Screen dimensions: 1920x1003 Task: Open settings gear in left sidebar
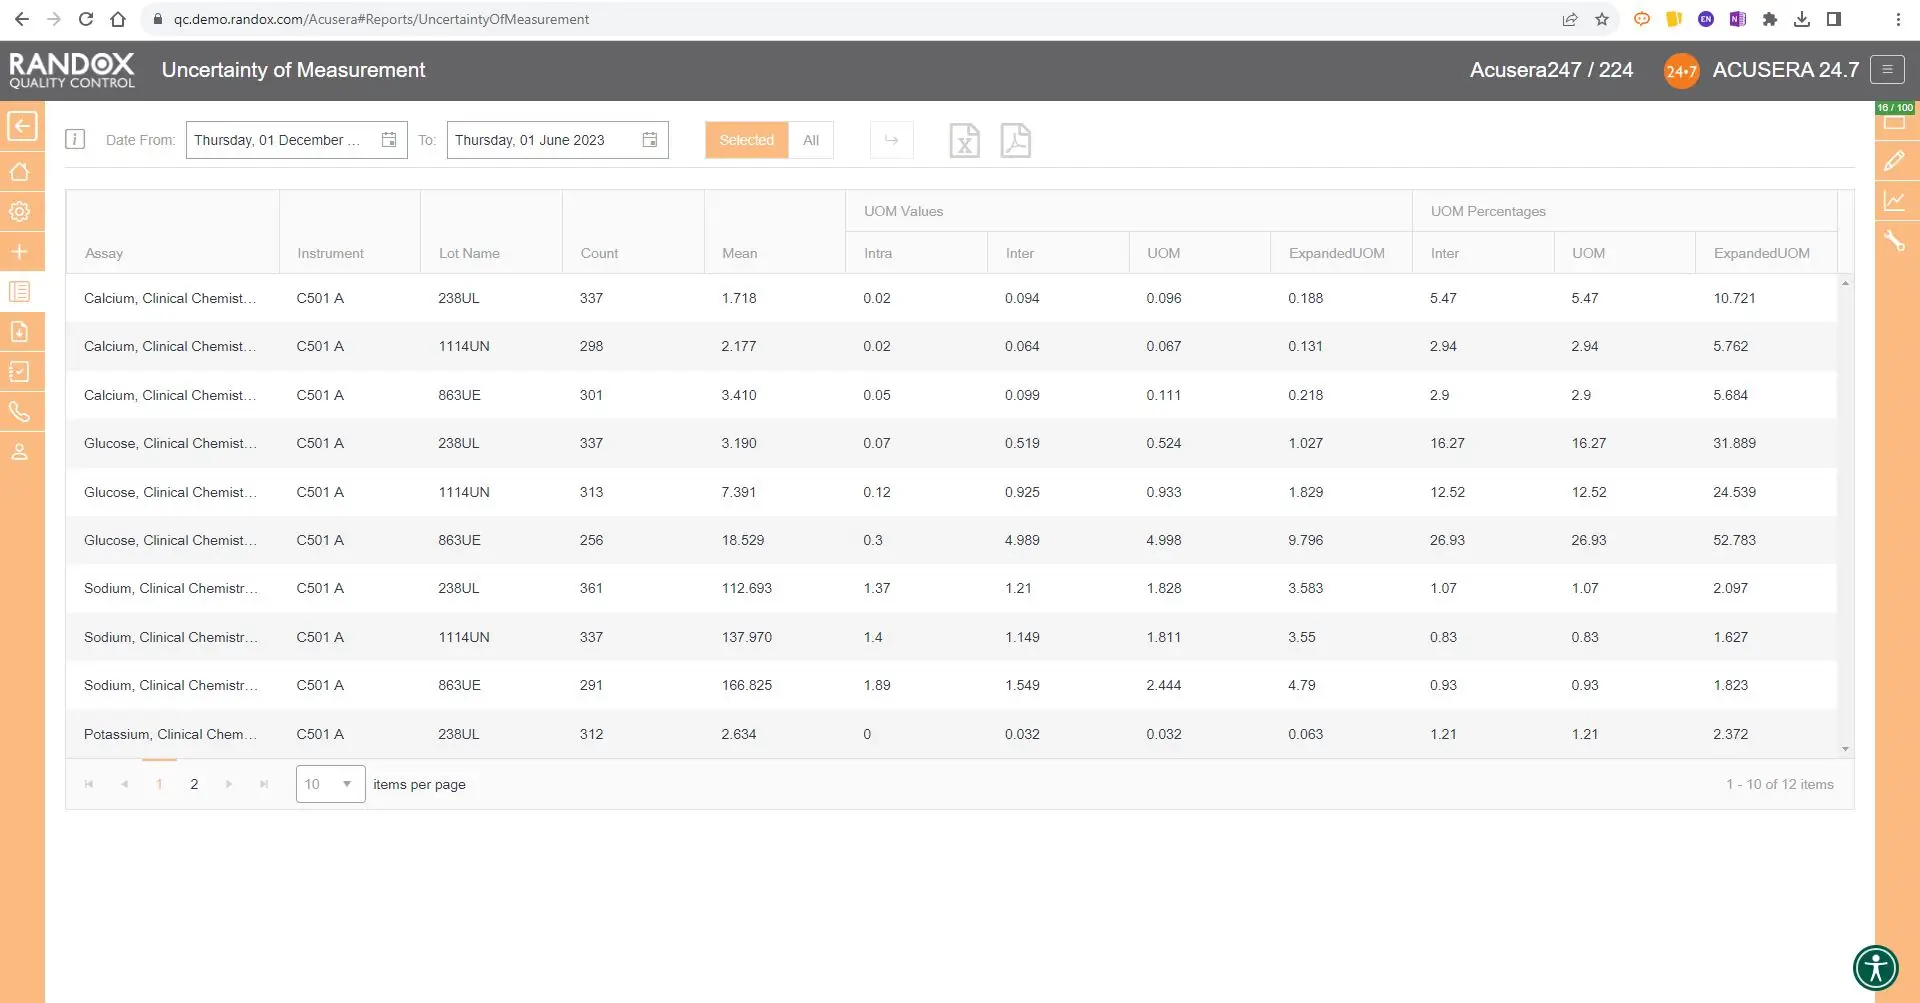tap(20, 212)
